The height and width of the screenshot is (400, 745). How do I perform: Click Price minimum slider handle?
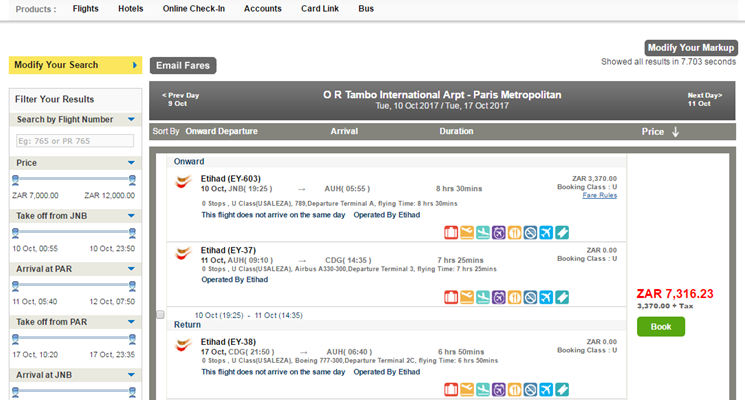coord(15,180)
